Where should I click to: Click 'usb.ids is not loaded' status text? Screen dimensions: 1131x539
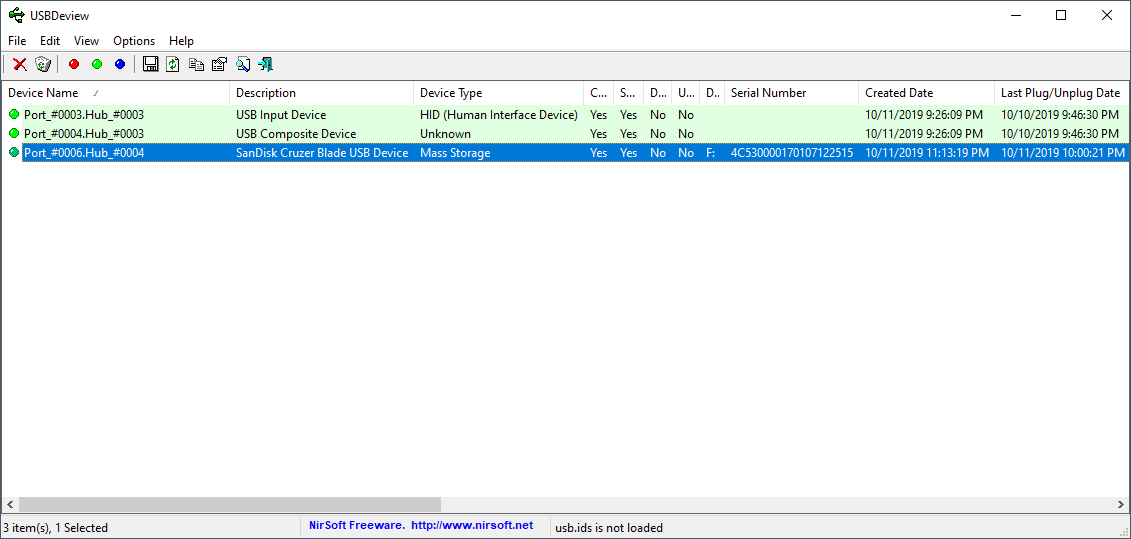pyautogui.click(x=609, y=527)
